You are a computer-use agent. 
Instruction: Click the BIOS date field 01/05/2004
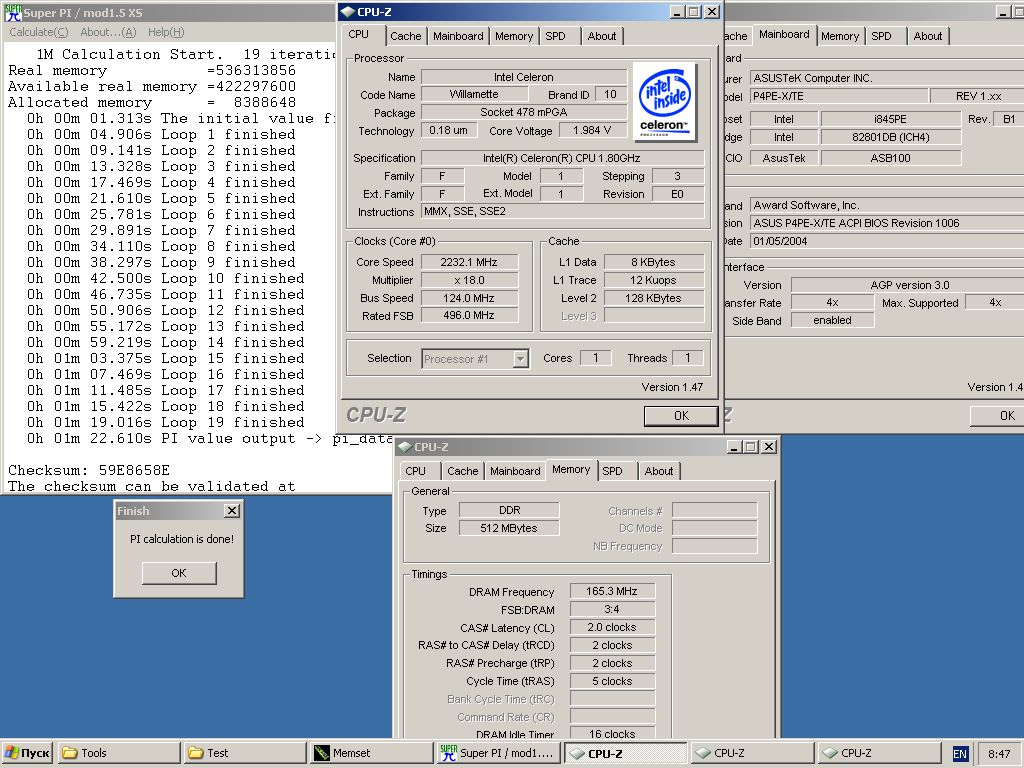(x=887, y=242)
